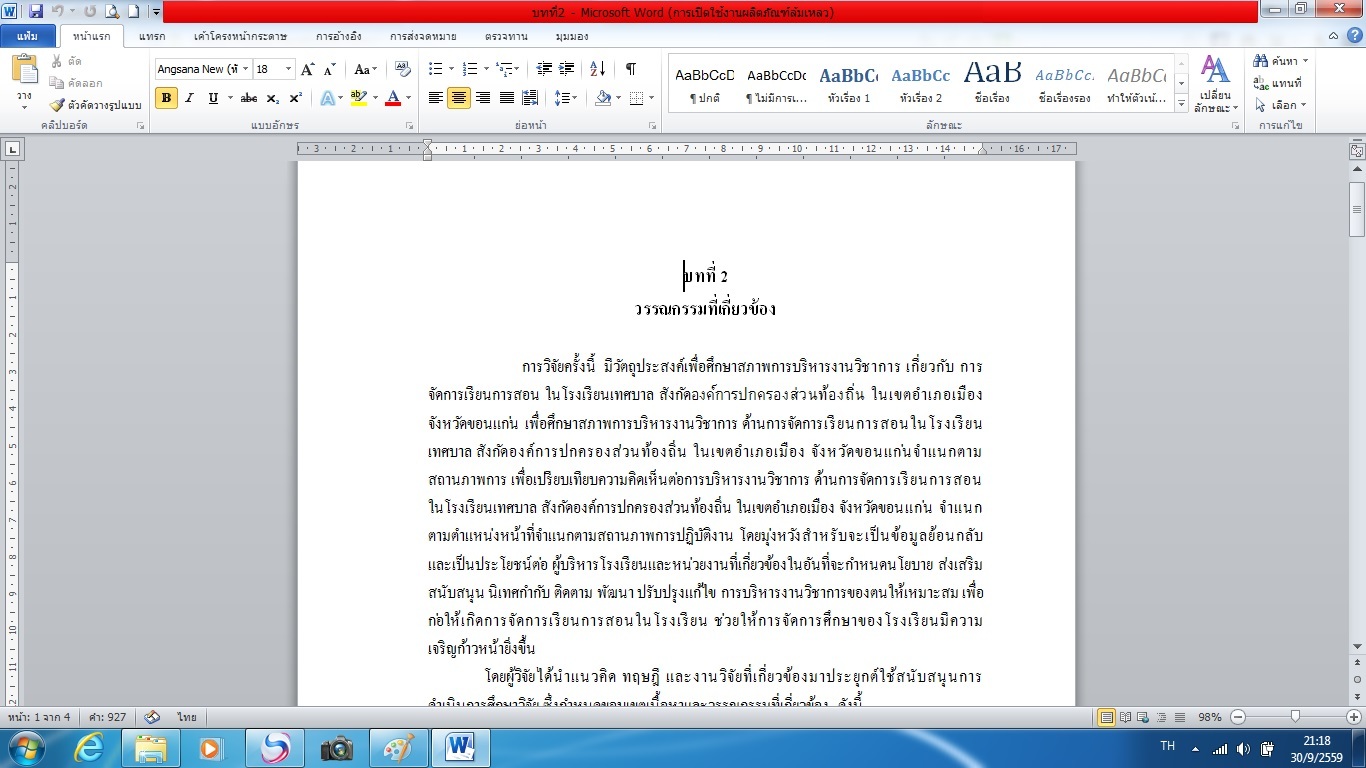Toggle Italic formatting

point(189,98)
